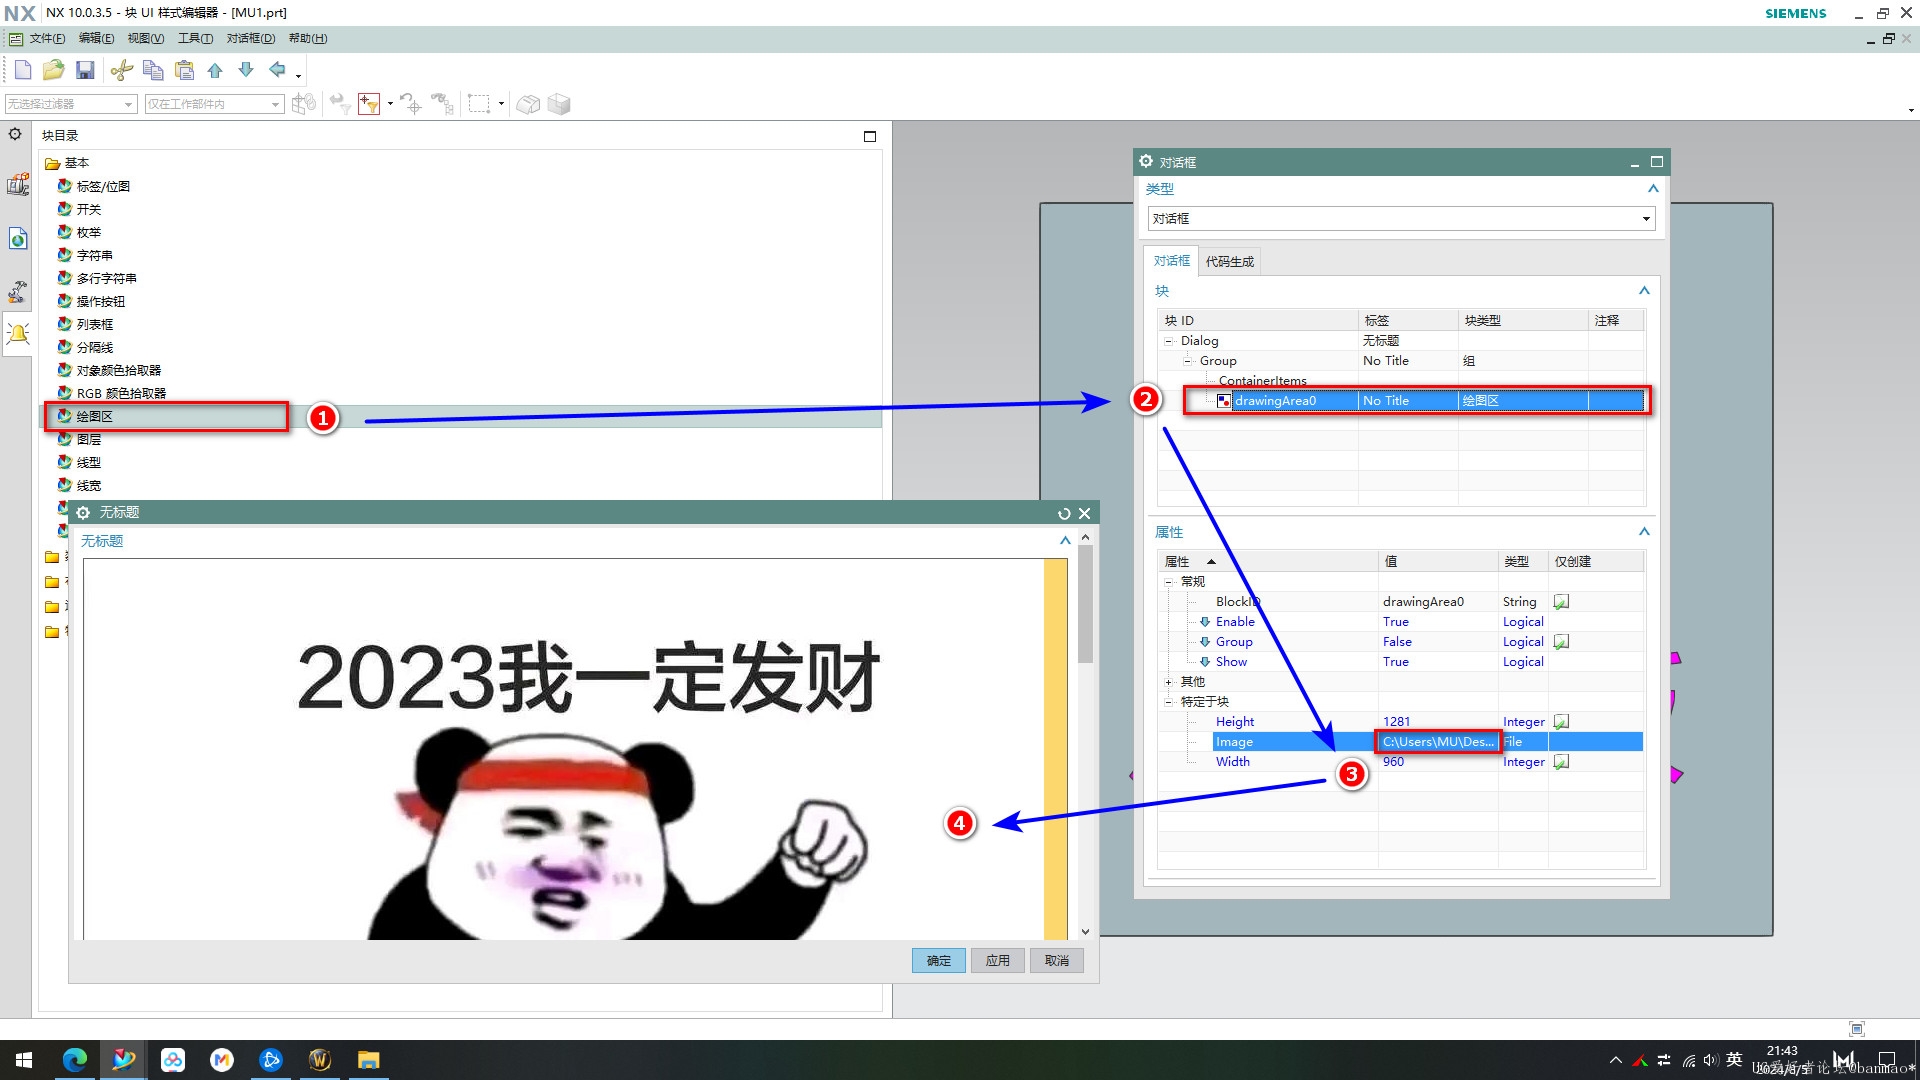The height and width of the screenshot is (1080, 1920).
Task: Open the 类型 type dropdown showing 对话框
Action: [x=1401, y=219]
